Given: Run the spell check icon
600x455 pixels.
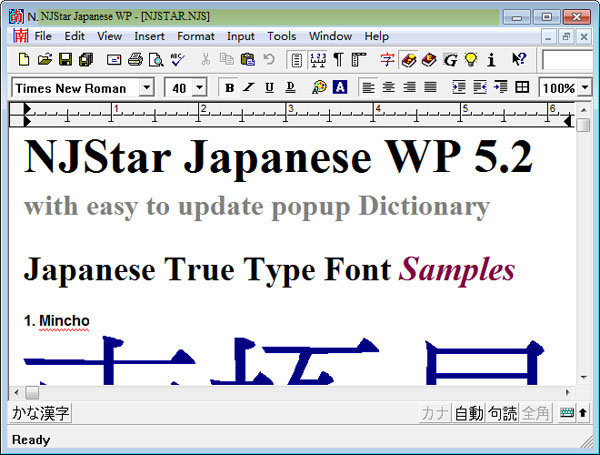Looking at the screenshot, I should (178, 60).
